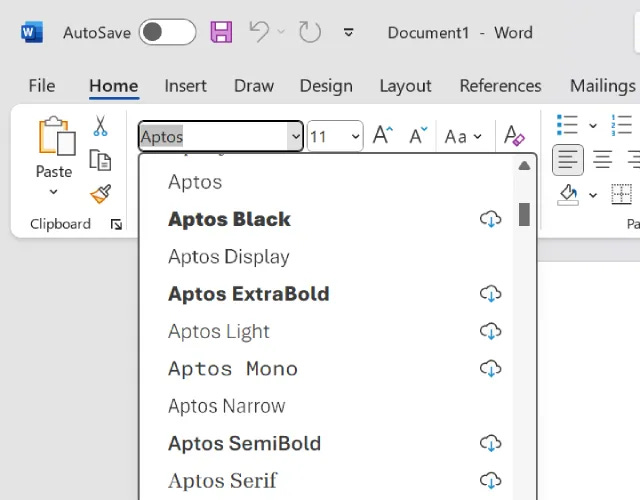
Task: Open the Clipboard dialog launcher
Action: [x=116, y=224]
